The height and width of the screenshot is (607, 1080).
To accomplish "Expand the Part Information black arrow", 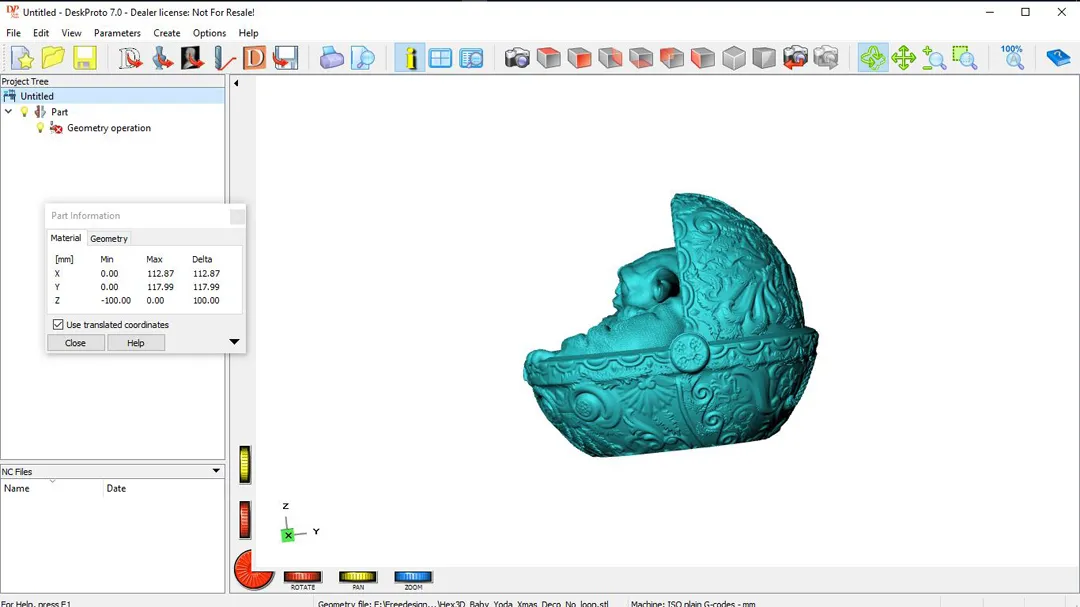I will [234, 342].
